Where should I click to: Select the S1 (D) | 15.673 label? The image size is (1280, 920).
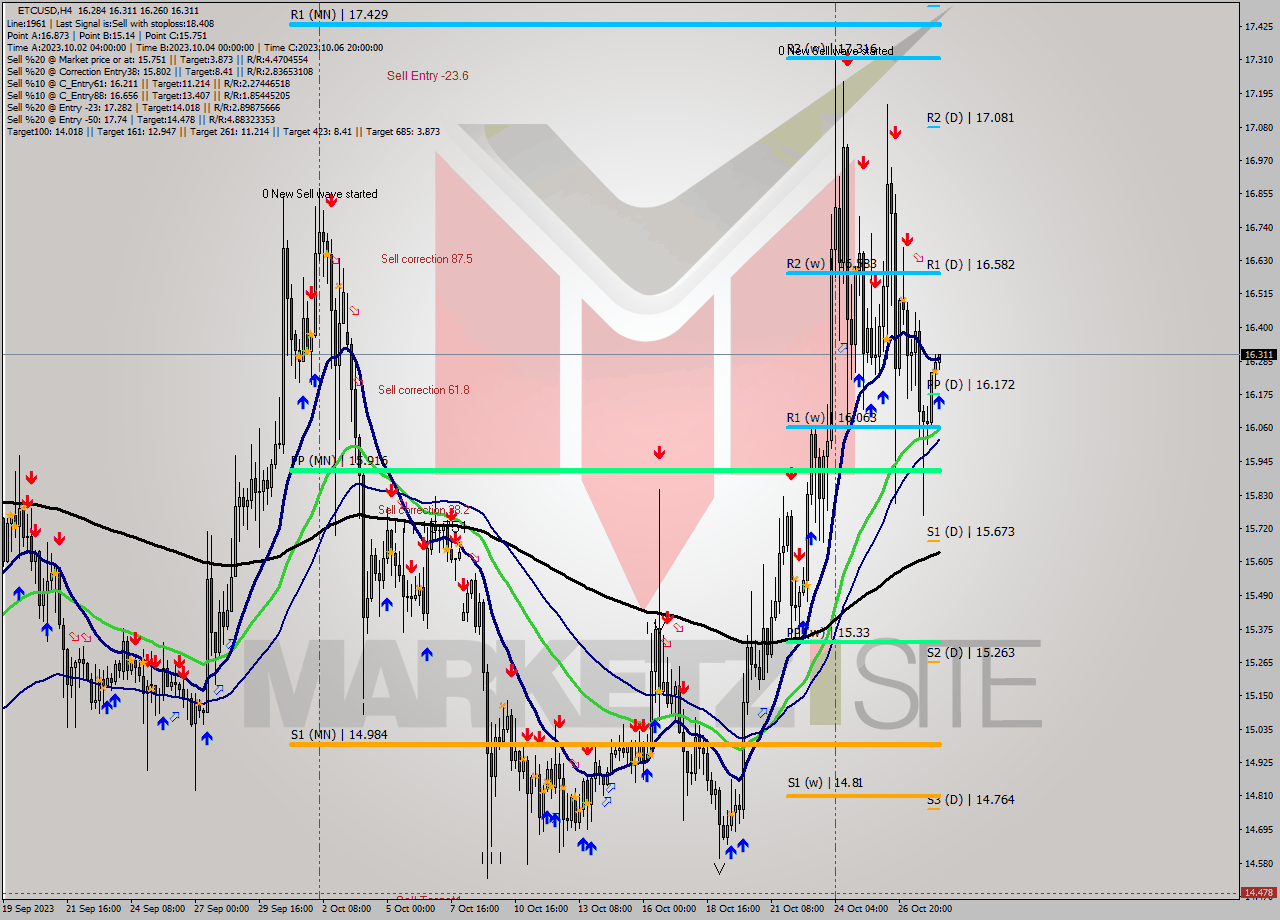(970, 532)
